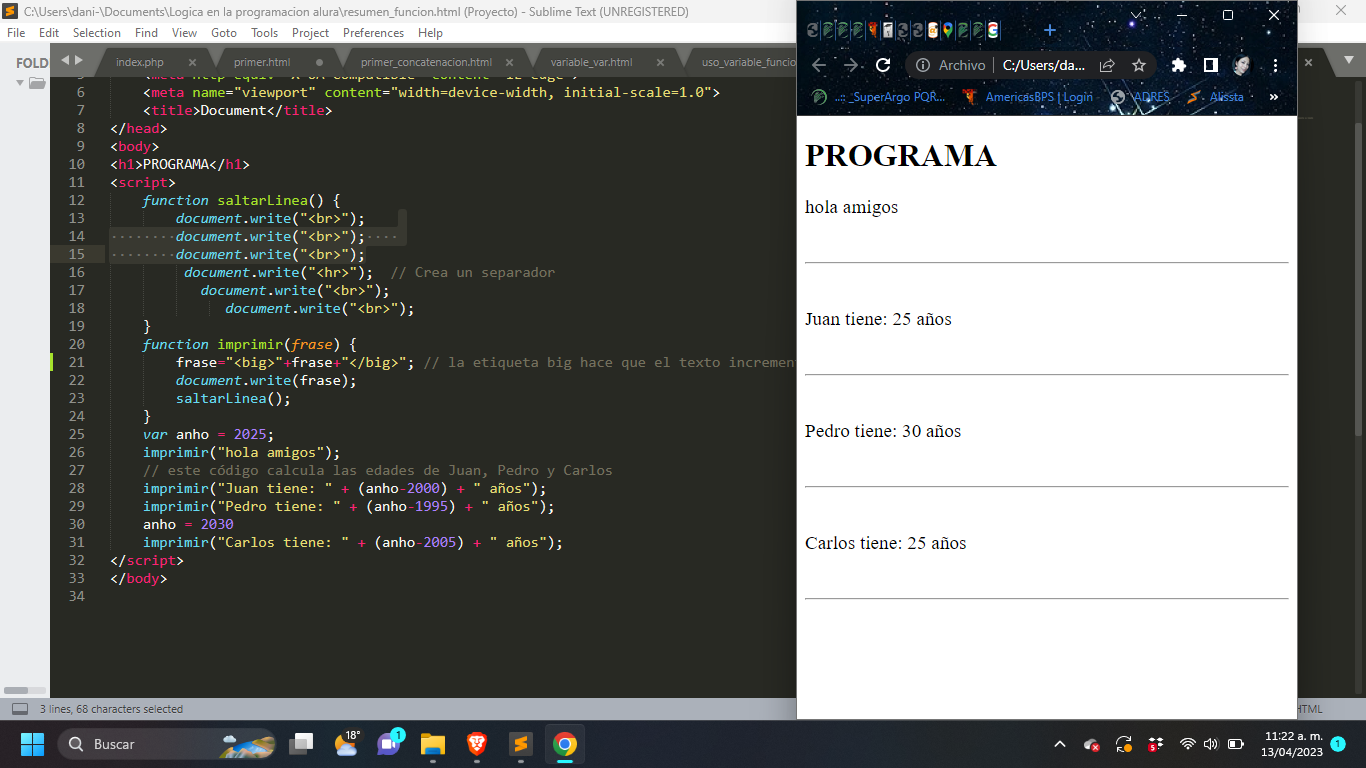Click the Buscar search box on taskbar
Viewport: 1366px width, 768px height.
(169, 744)
